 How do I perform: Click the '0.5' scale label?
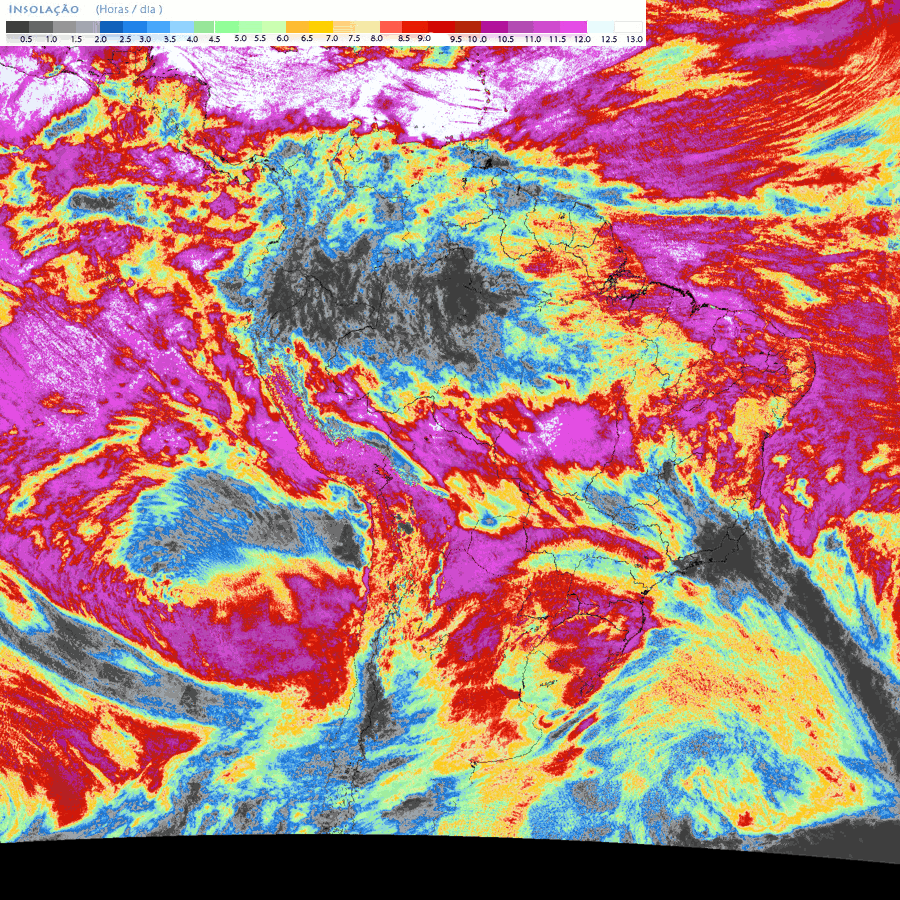pos(26,39)
